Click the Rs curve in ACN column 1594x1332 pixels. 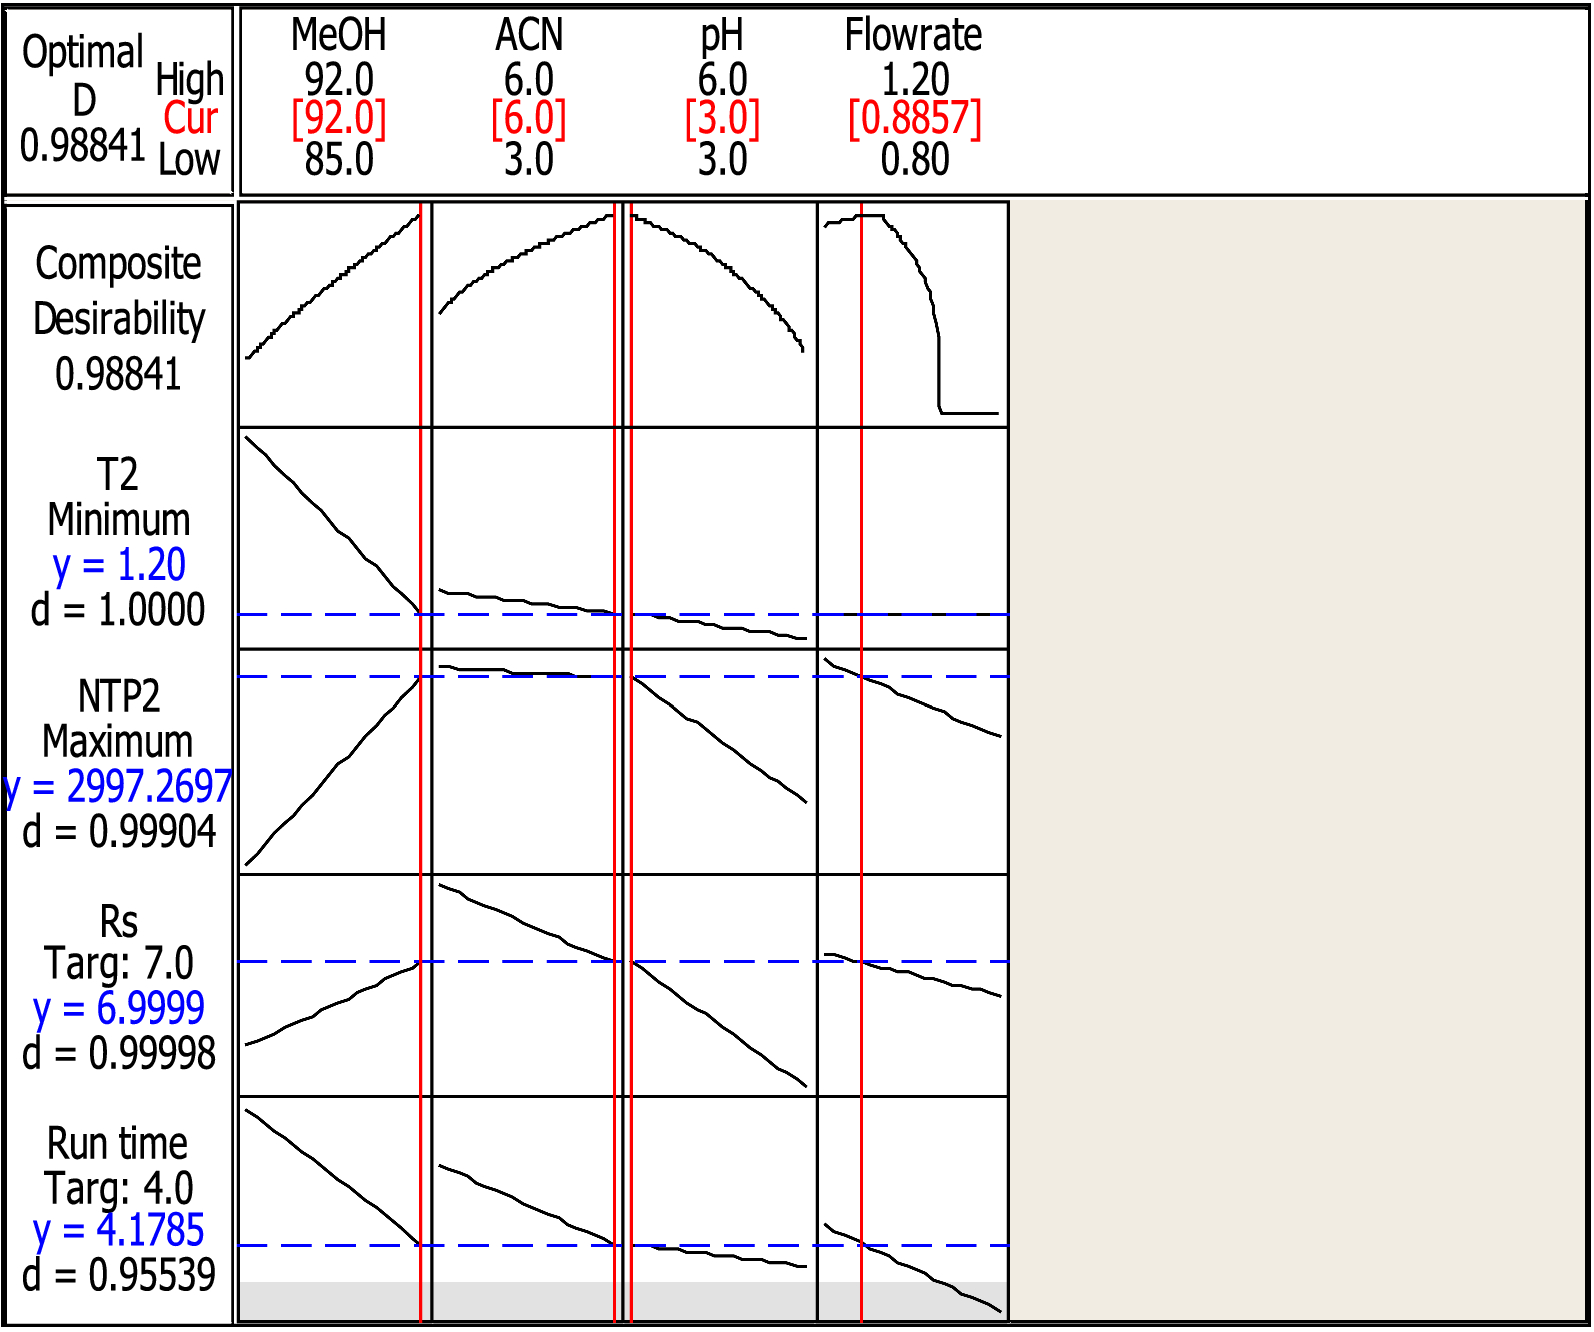529,924
